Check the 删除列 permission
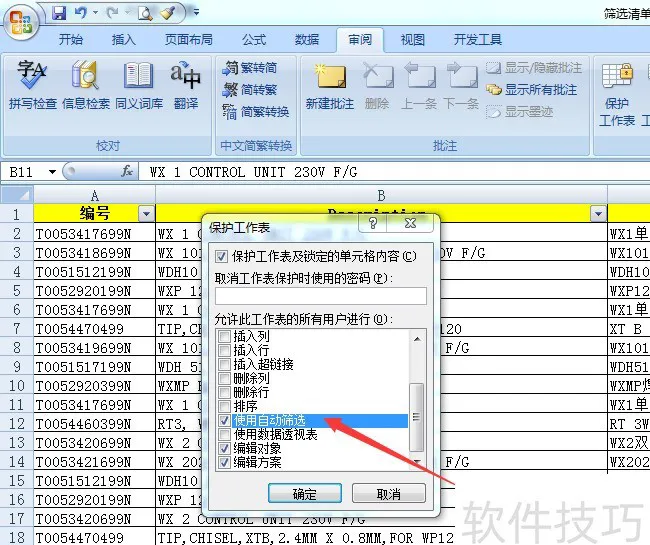This screenshot has width=650, height=545. click(x=224, y=378)
